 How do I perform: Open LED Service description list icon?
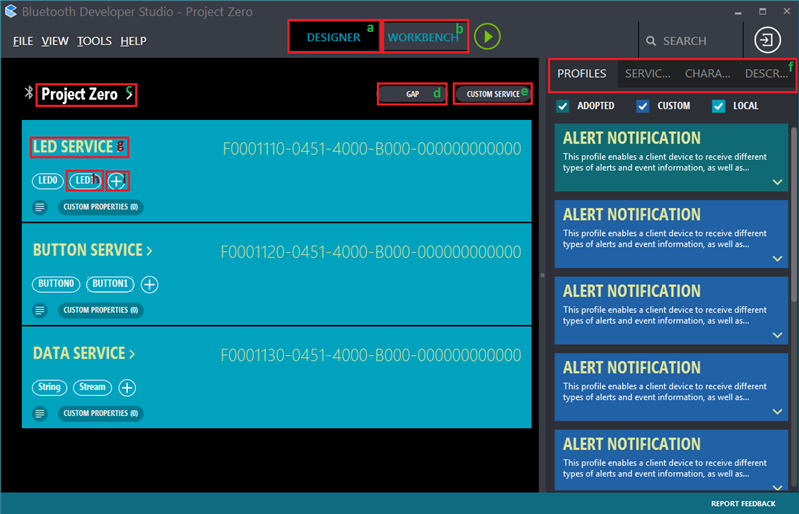pos(40,207)
